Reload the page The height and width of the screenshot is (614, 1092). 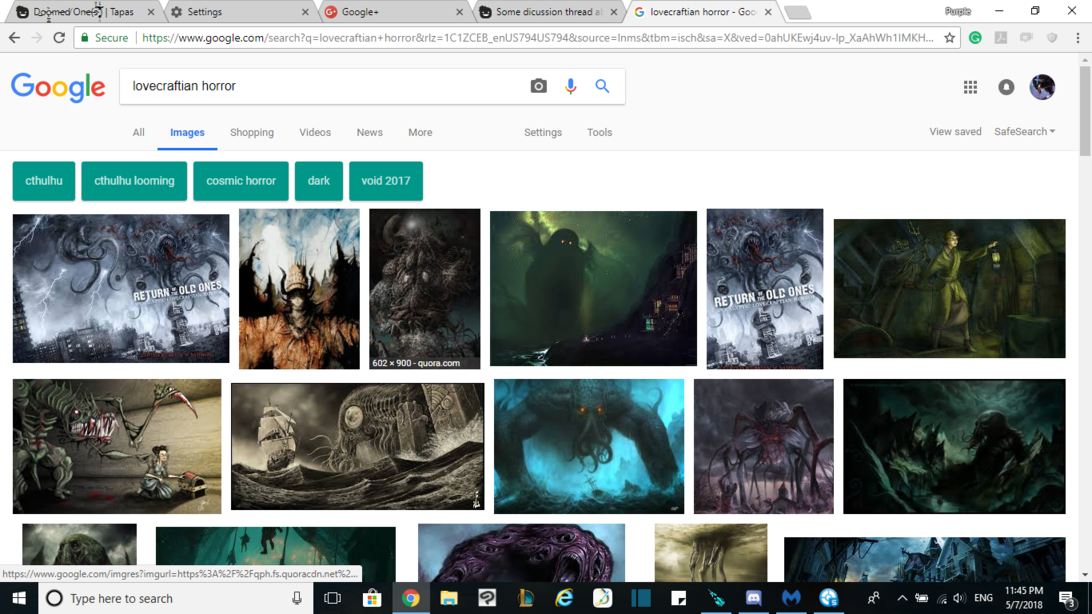(59, 38)
